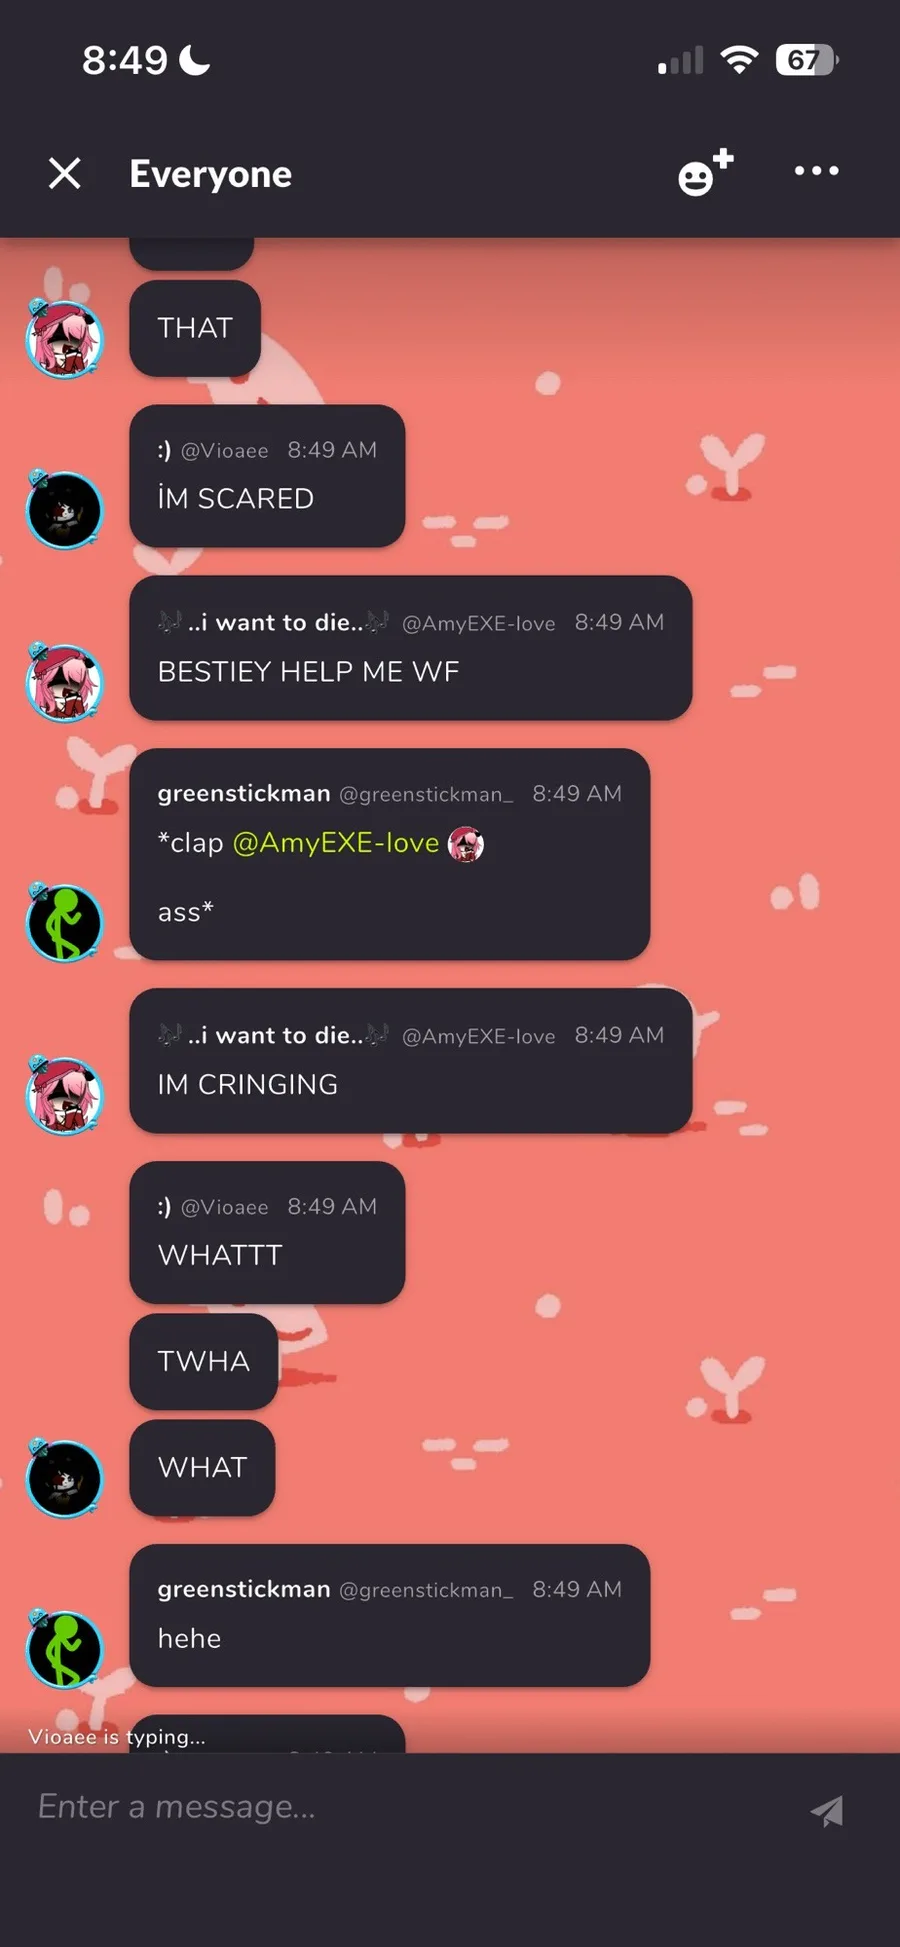Tap the paper plane send icon
Screen dimensions: 900x1947
click(827, 1810)
